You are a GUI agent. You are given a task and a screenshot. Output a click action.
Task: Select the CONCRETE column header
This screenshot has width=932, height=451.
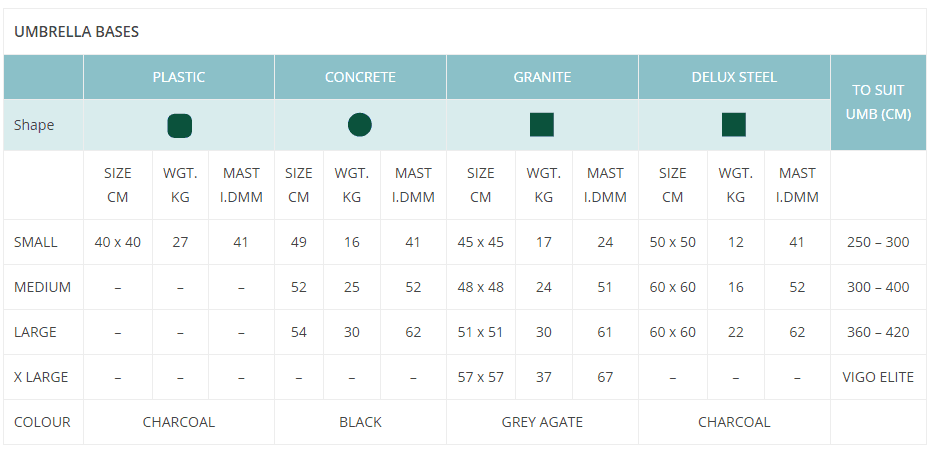click(x=360, y=77)
